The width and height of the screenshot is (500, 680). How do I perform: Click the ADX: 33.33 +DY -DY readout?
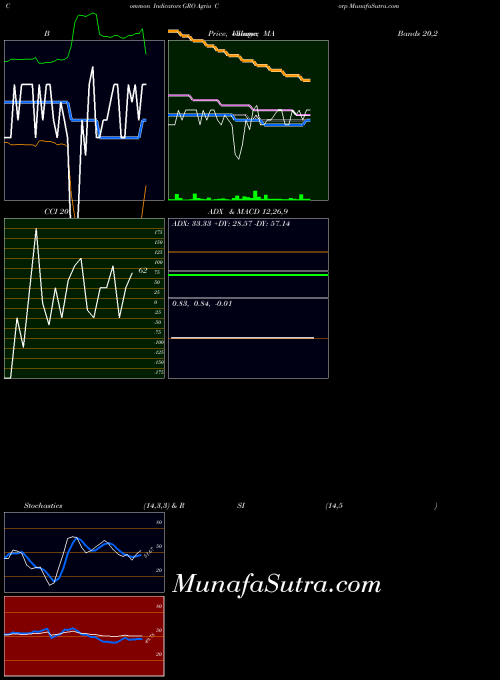coord(231,224)
